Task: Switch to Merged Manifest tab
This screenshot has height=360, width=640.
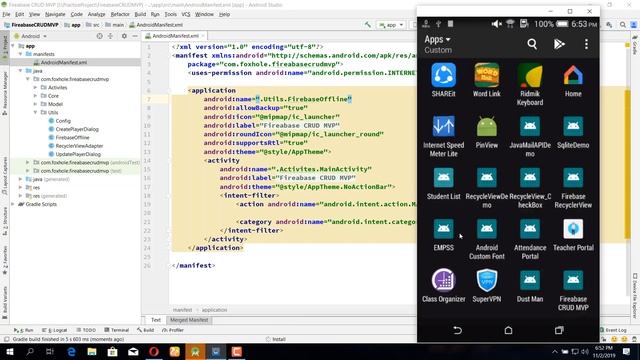Action: [x=189, y=320]
